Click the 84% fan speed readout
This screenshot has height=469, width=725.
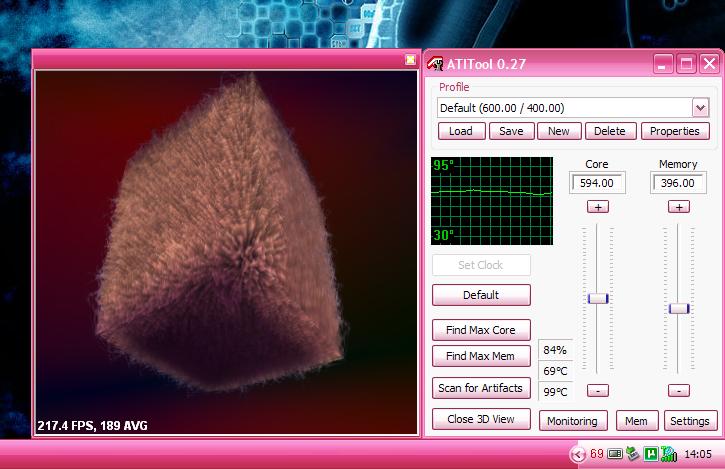(x=555, y=350)
